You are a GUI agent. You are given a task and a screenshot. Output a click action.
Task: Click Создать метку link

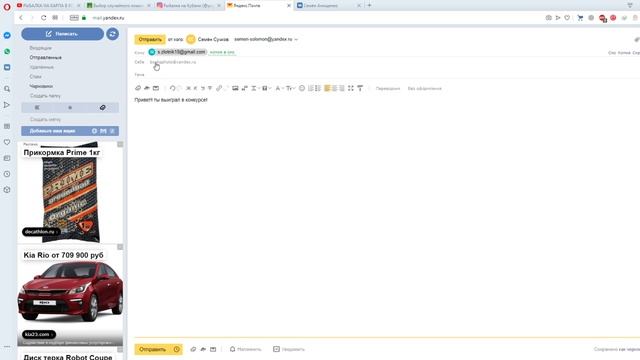[x=45, y=120]
